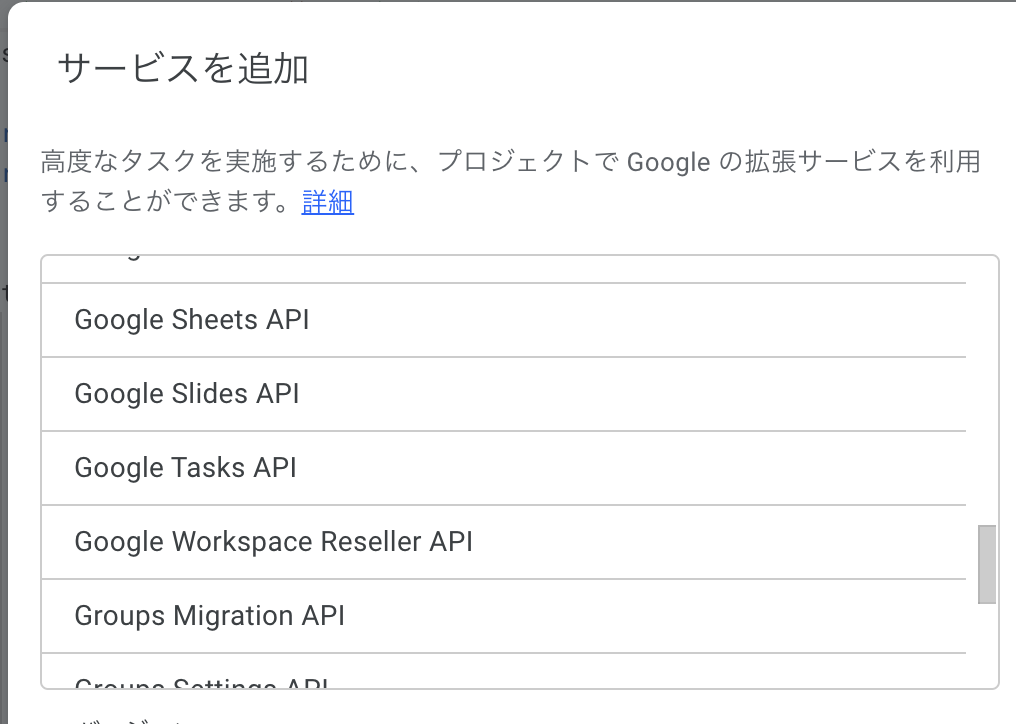This screenshot has height=724, width=1016.
Task: Choose the Google Slides API service
Action: click(187, 394)
